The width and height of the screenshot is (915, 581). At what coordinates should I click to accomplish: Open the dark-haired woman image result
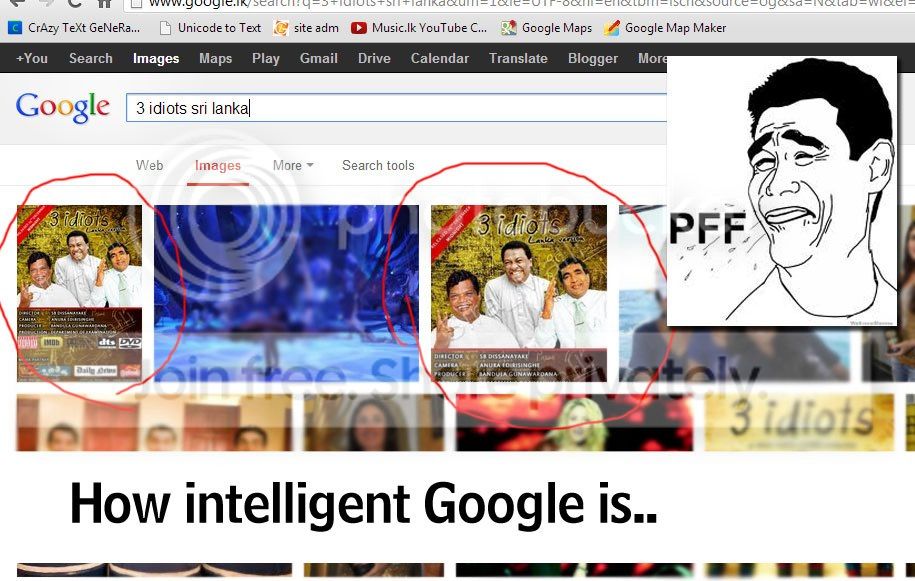374,422
